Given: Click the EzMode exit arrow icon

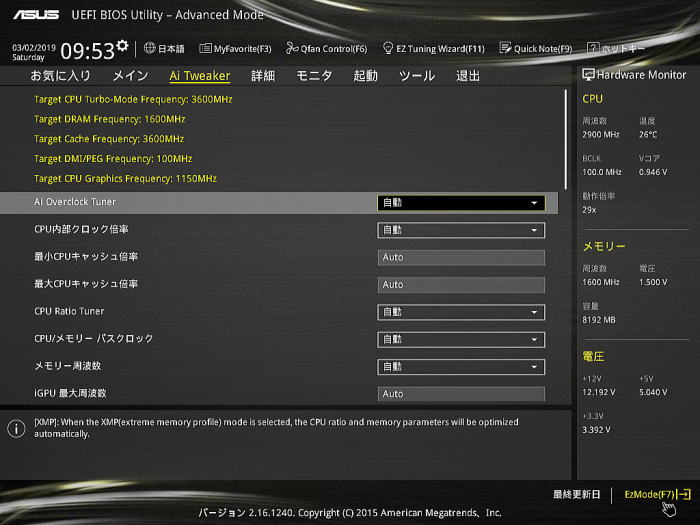Looking at the screenshot, I should click(x=684, y=494).
